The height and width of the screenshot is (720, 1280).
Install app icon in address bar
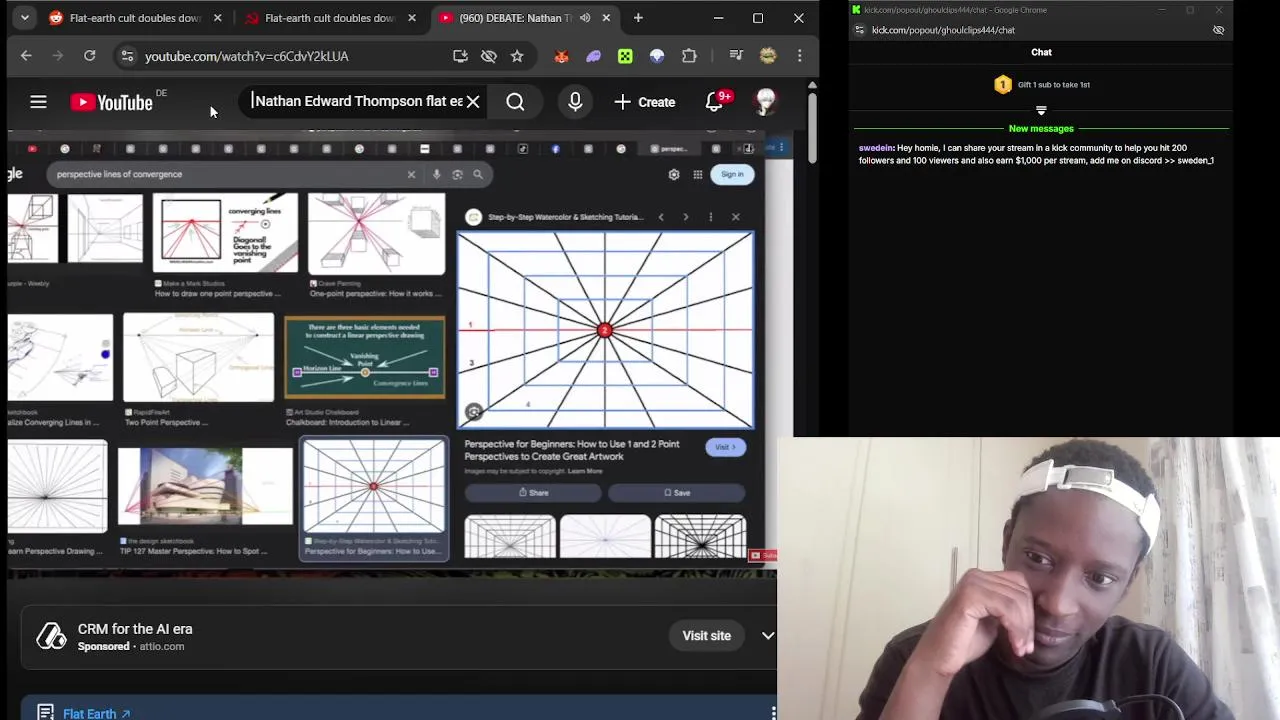460,56
